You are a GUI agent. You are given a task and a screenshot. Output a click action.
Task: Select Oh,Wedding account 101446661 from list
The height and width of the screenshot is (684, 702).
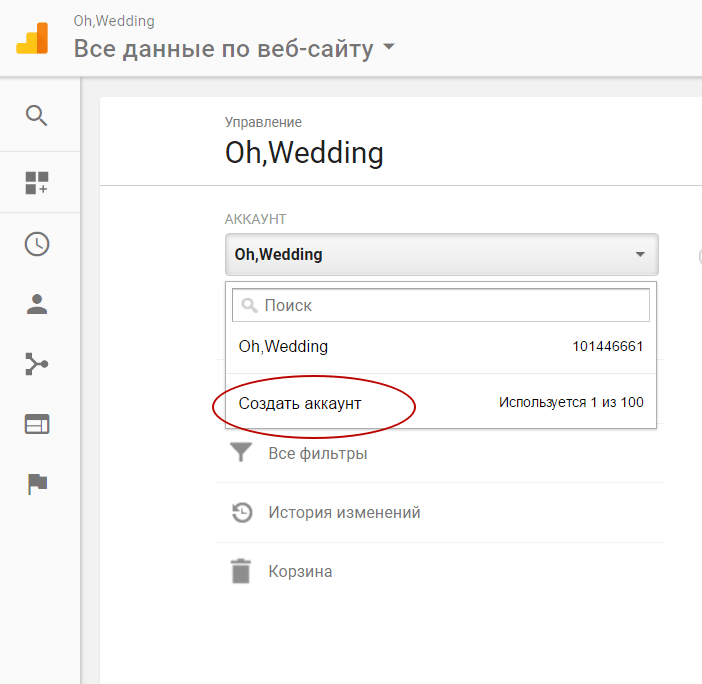coord(440,347)
